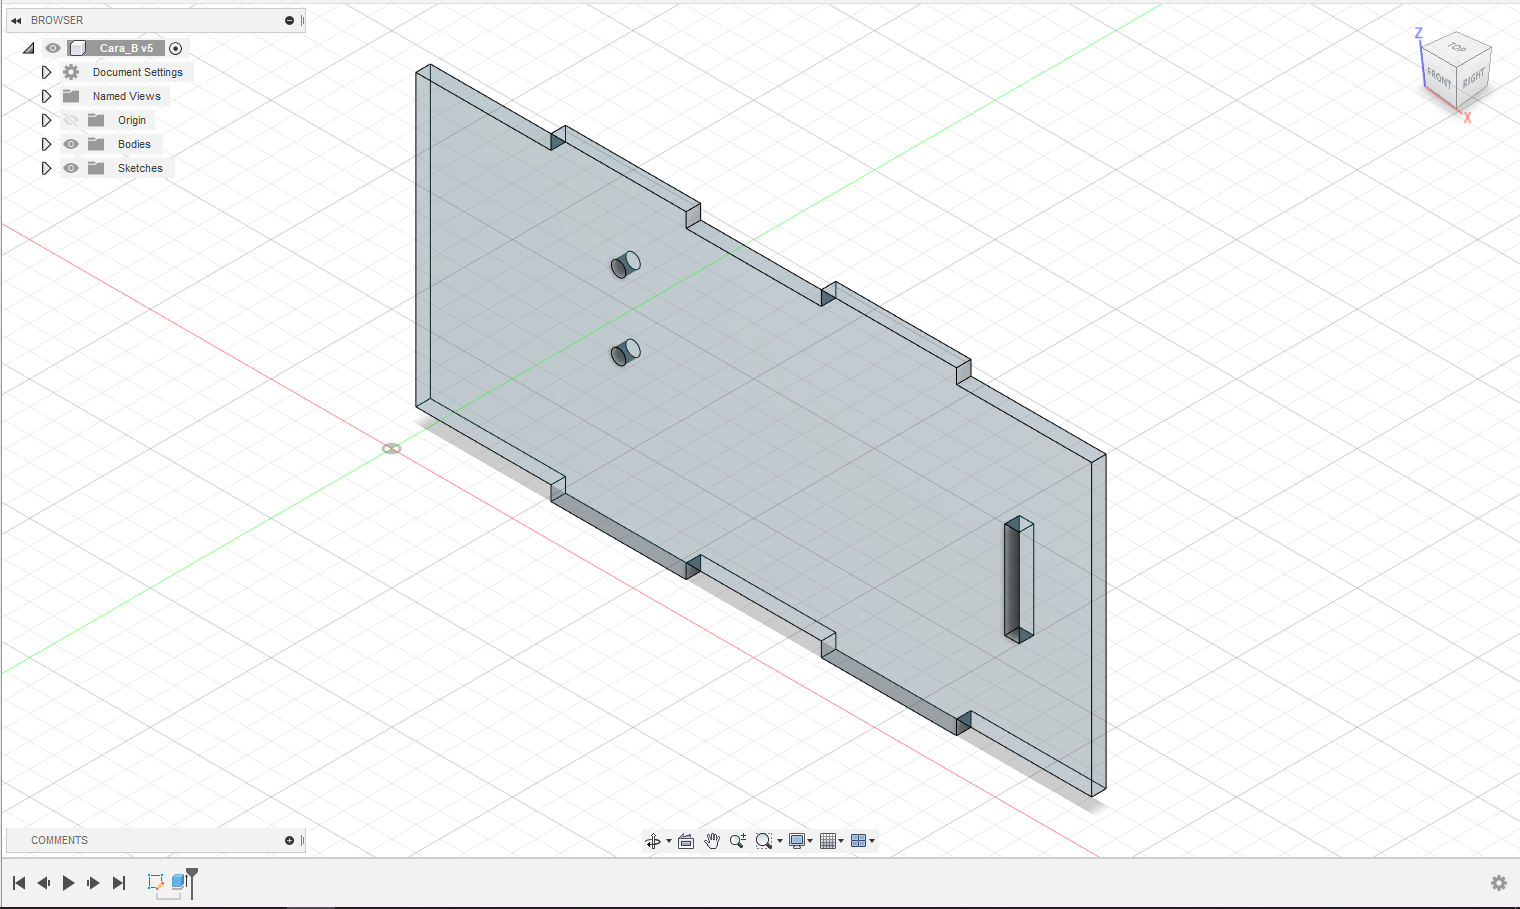
Task: Activate the Orbit tool in navigation bar
Action: 653,841
